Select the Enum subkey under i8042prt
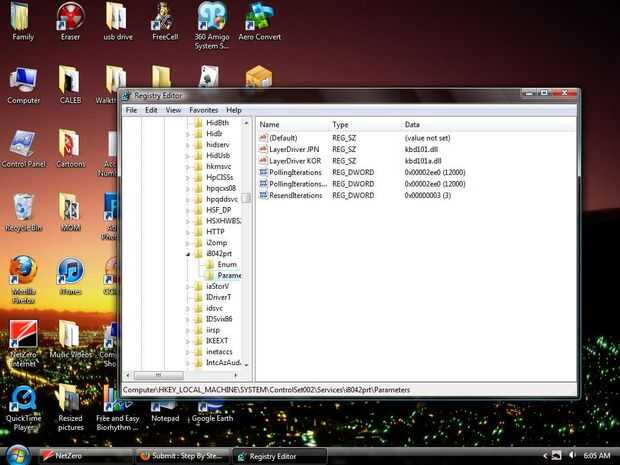 [227, 265]
